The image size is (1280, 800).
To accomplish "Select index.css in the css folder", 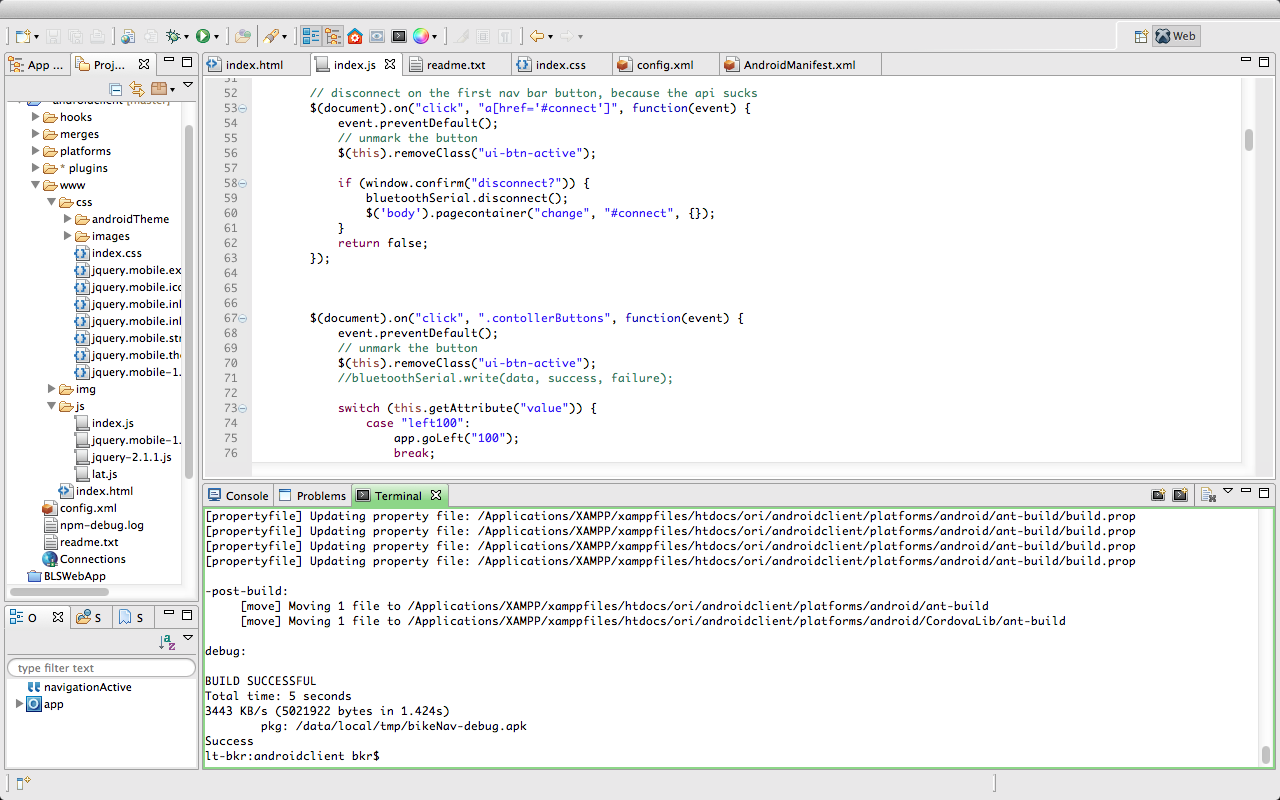I will pyautogui.click(x=108, y=253).
